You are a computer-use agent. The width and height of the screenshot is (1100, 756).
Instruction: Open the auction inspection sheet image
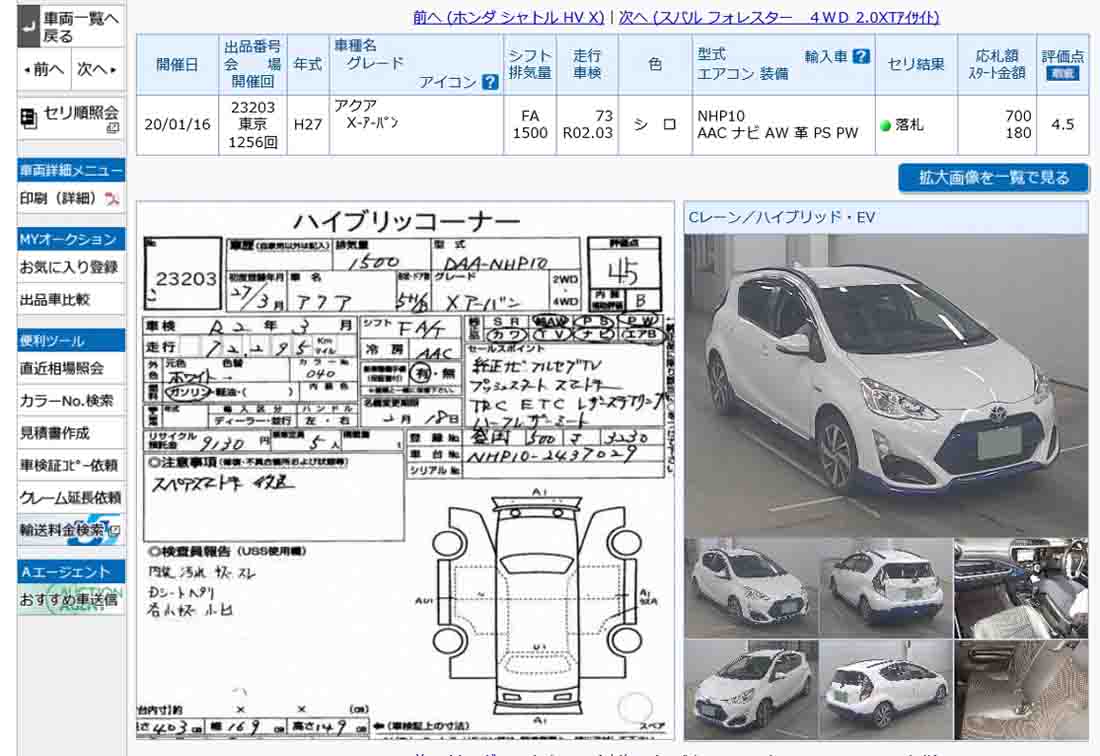[x=405, y=470]
